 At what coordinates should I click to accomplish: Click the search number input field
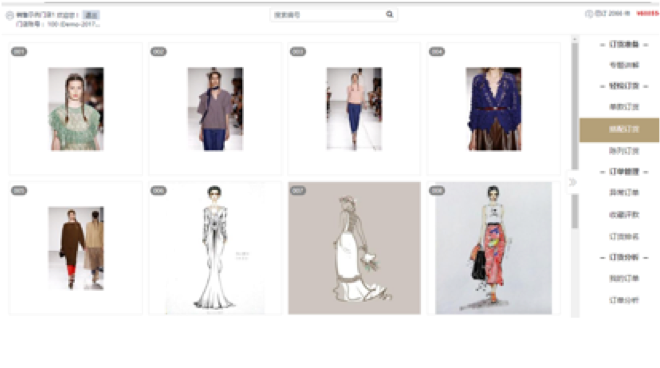coord(328,15)
